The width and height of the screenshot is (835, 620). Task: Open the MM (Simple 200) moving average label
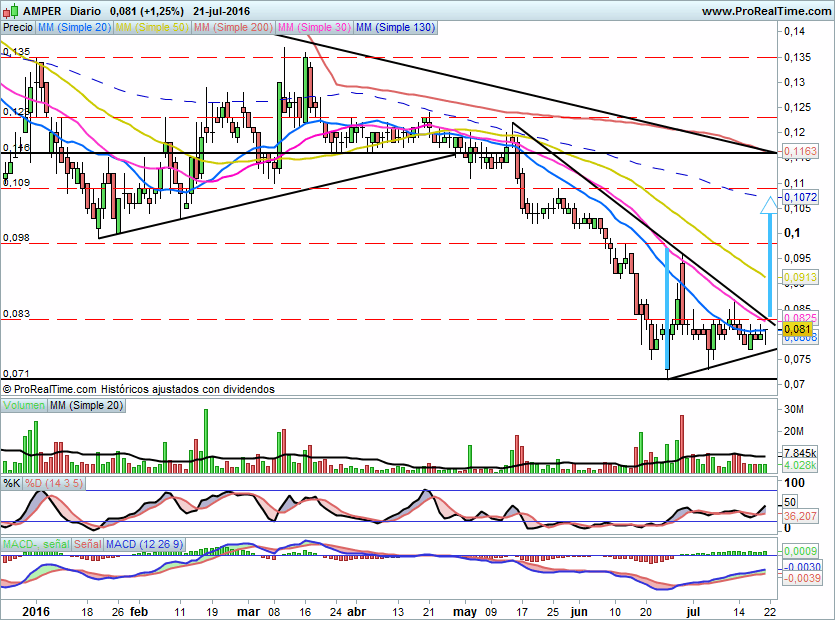pos(233,27)
